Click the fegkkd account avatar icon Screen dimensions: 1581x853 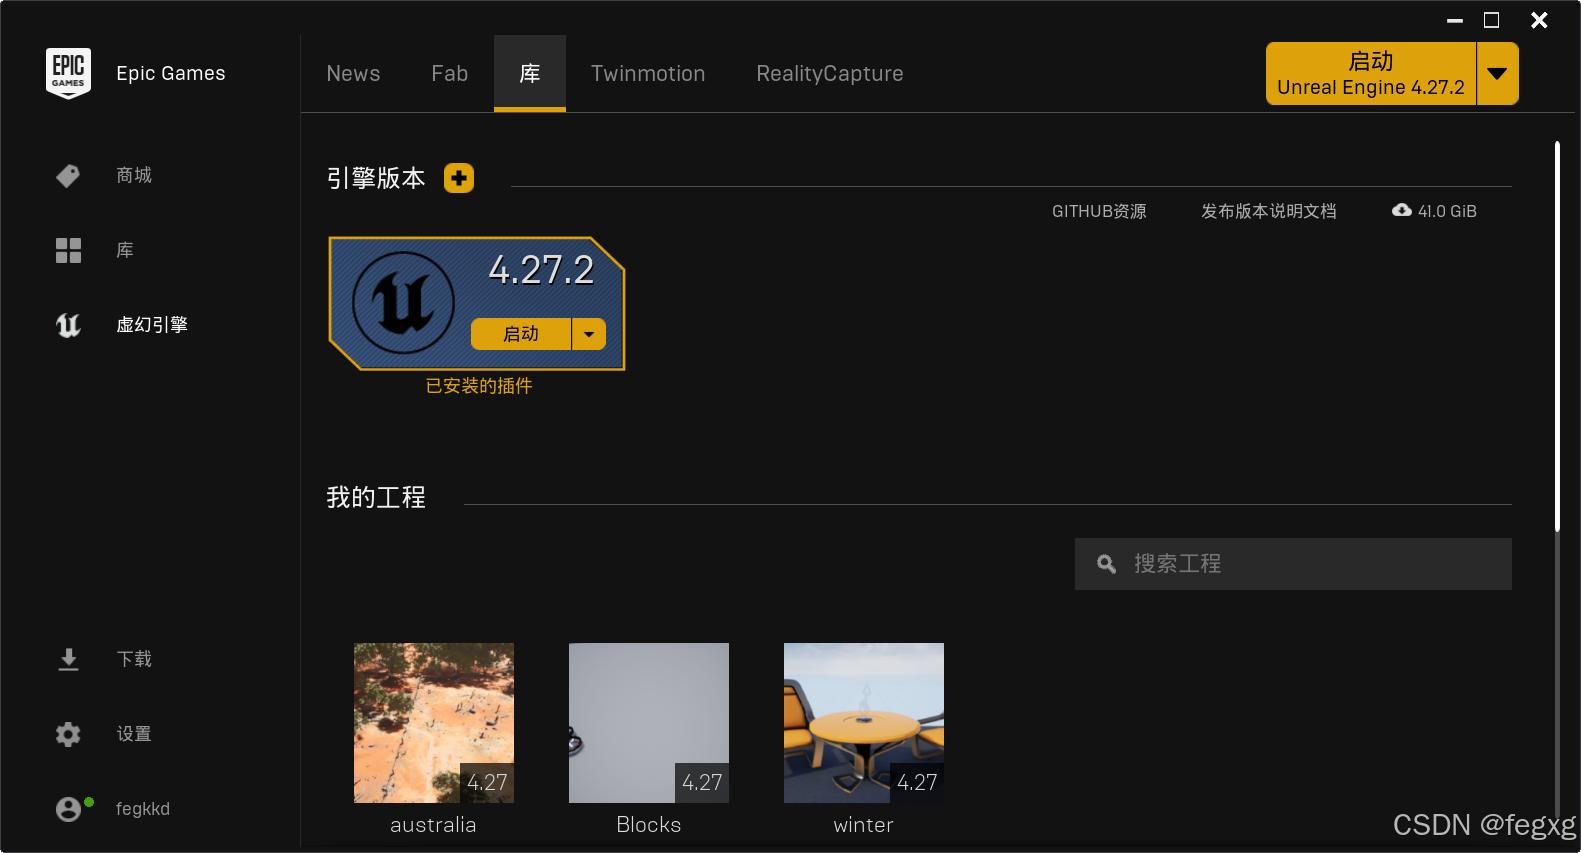click(x=68, y=809)
